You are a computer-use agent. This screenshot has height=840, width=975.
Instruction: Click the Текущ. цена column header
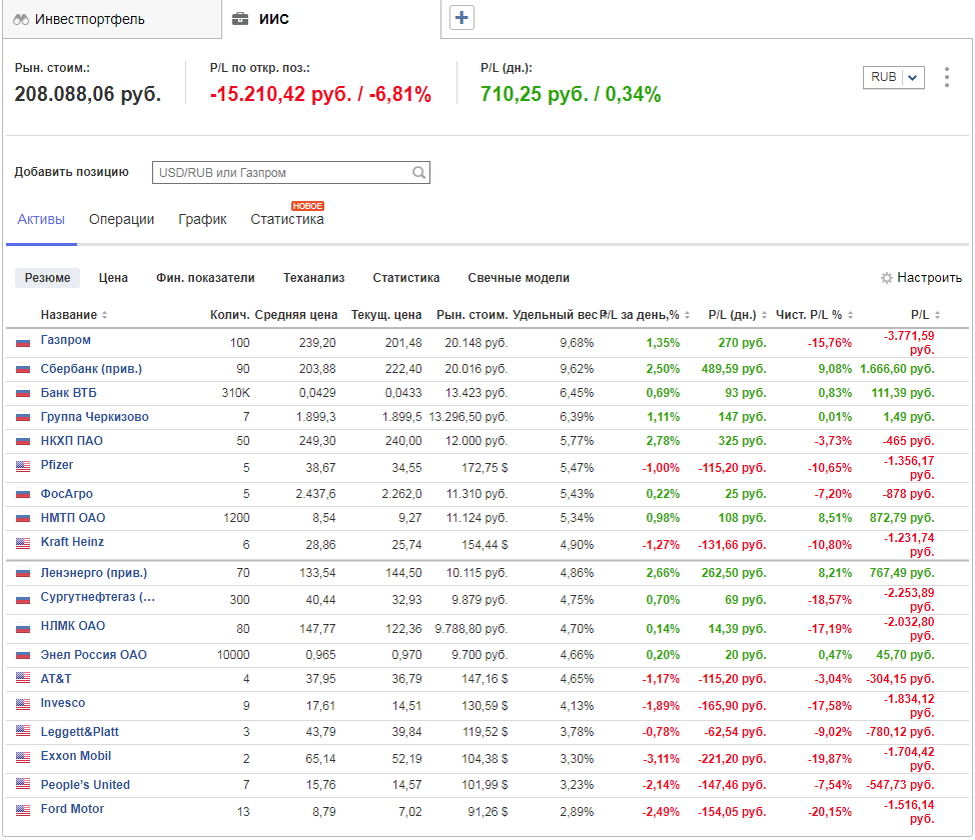386,315
